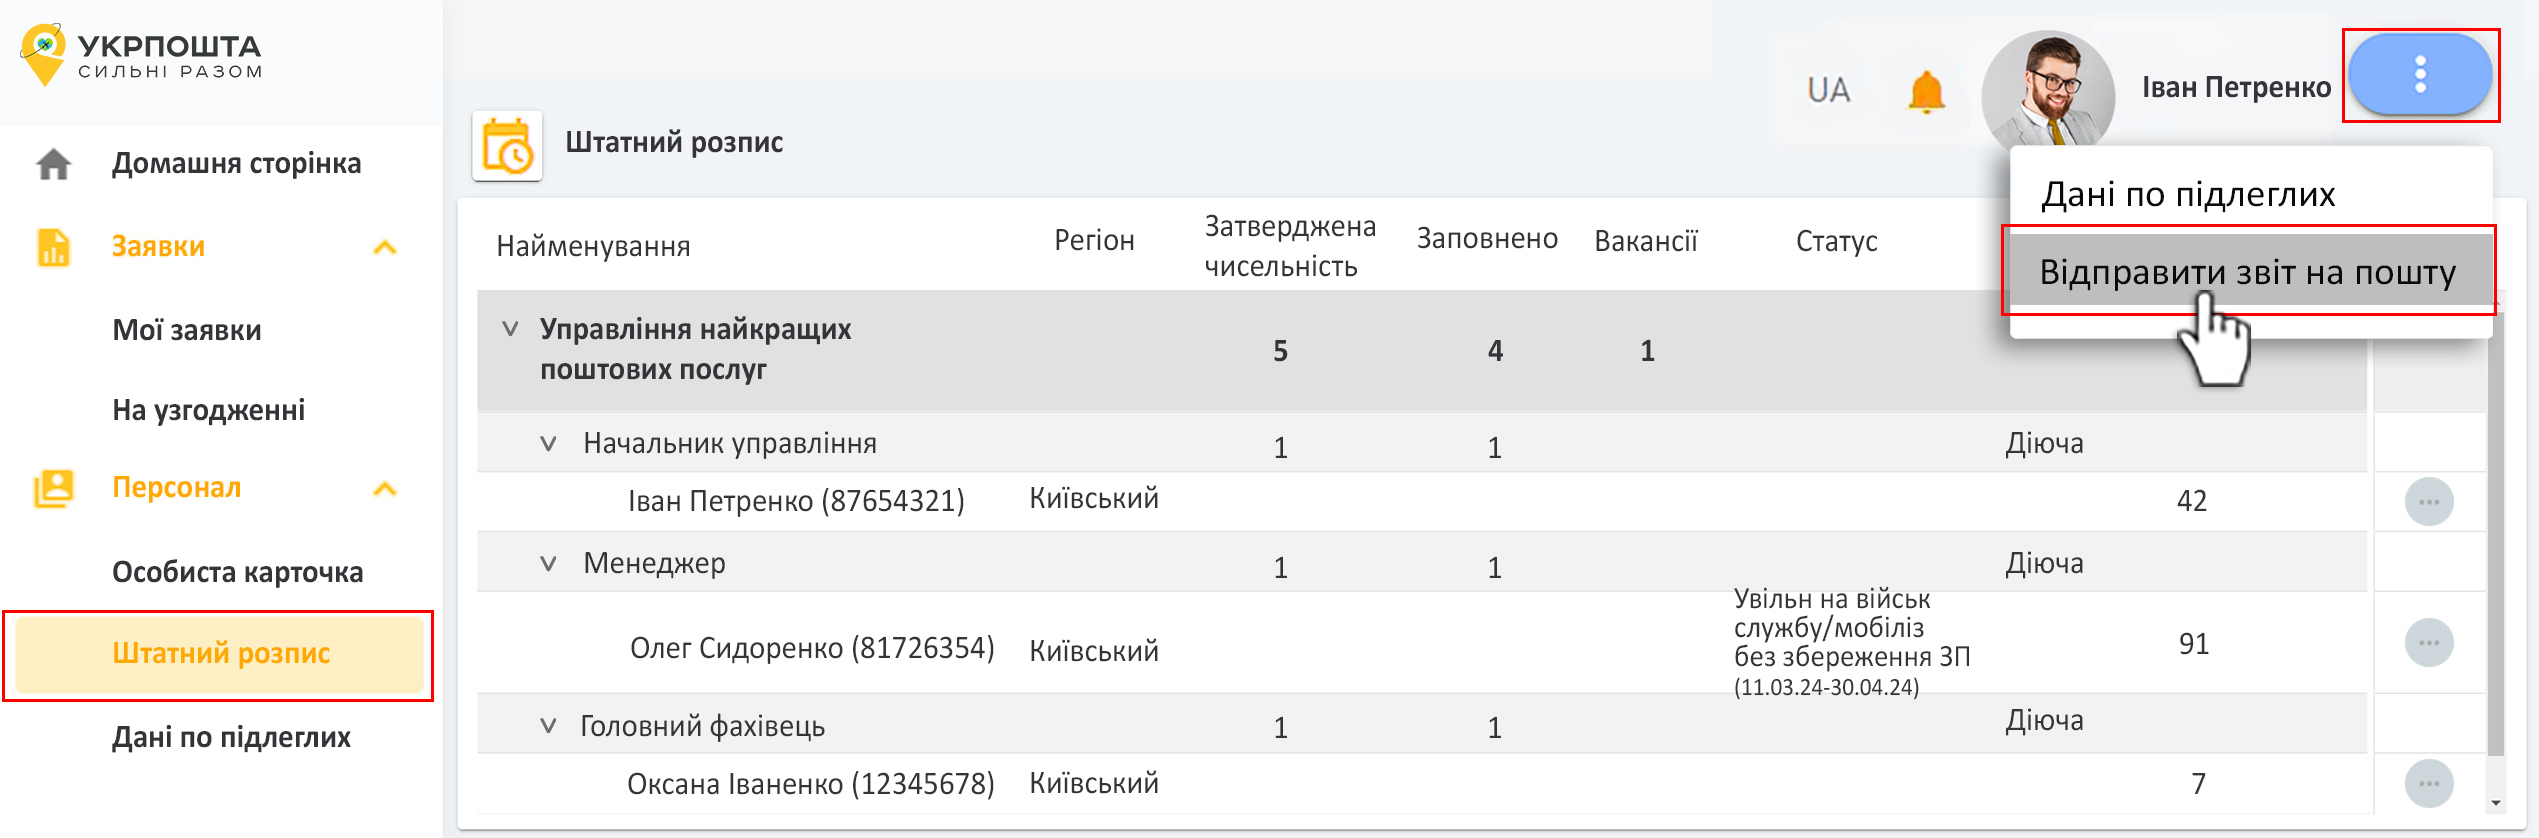
Task: Click the Персонал section icon
Action: click(54, 488)
